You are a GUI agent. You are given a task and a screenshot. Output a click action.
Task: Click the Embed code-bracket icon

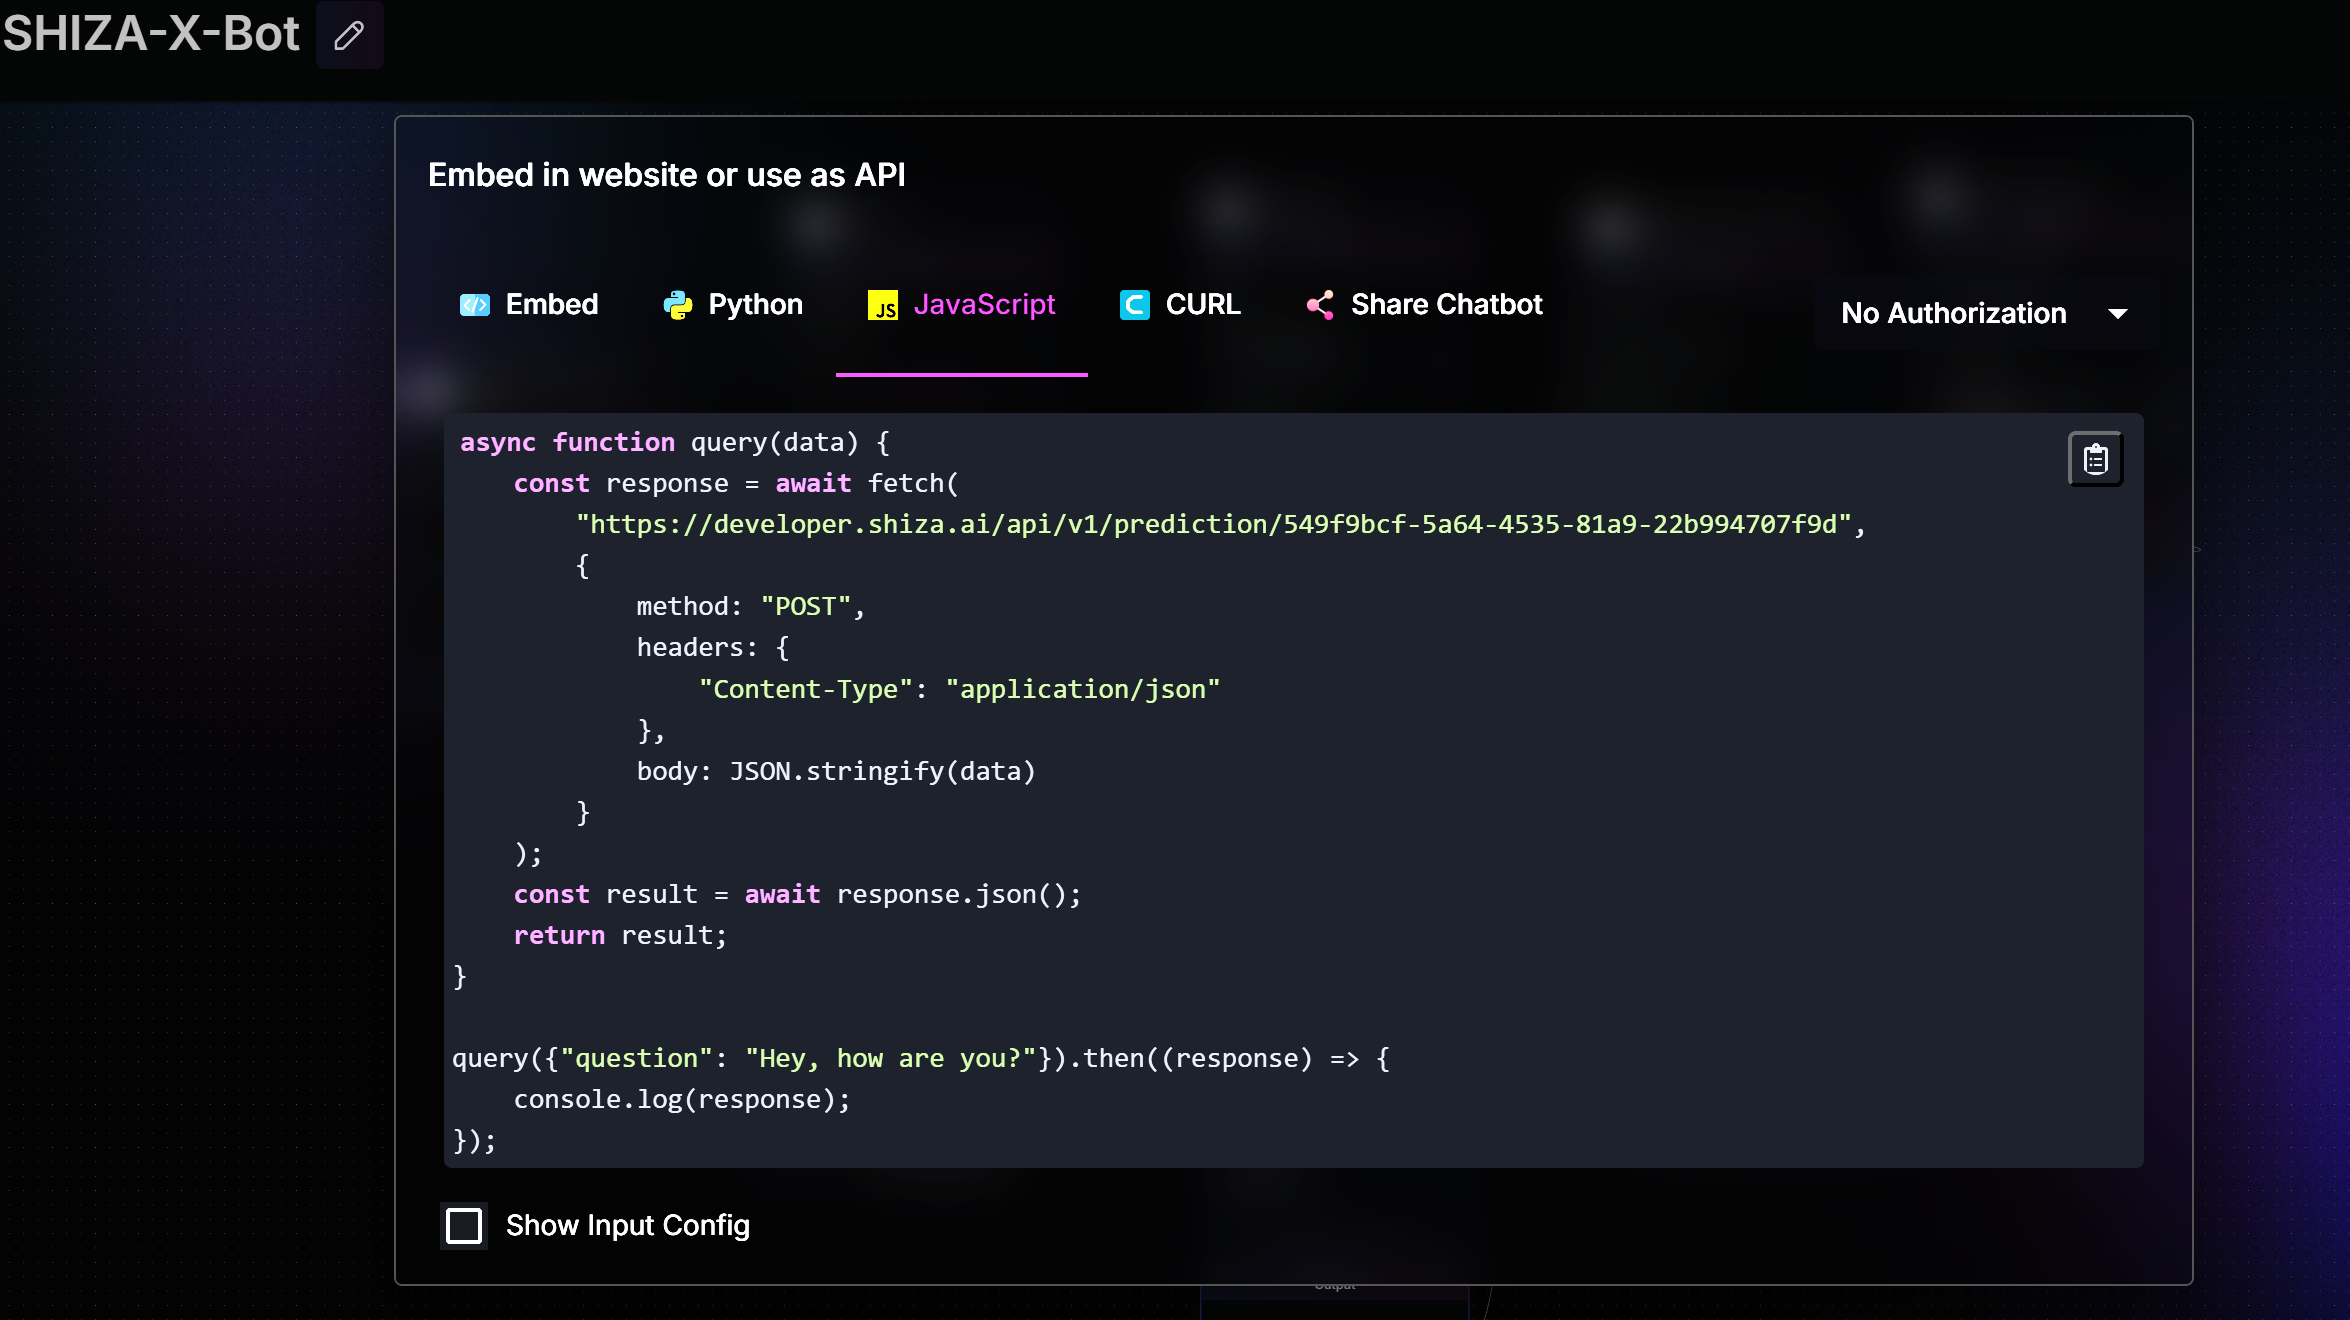click(x=474, y=305)
